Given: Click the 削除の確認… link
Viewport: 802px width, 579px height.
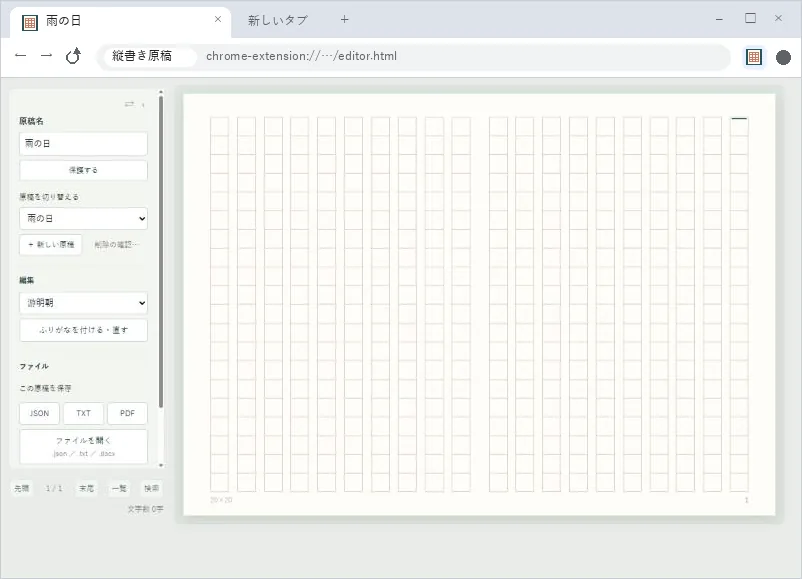Looking at the screenshot, I should (117, 244).
